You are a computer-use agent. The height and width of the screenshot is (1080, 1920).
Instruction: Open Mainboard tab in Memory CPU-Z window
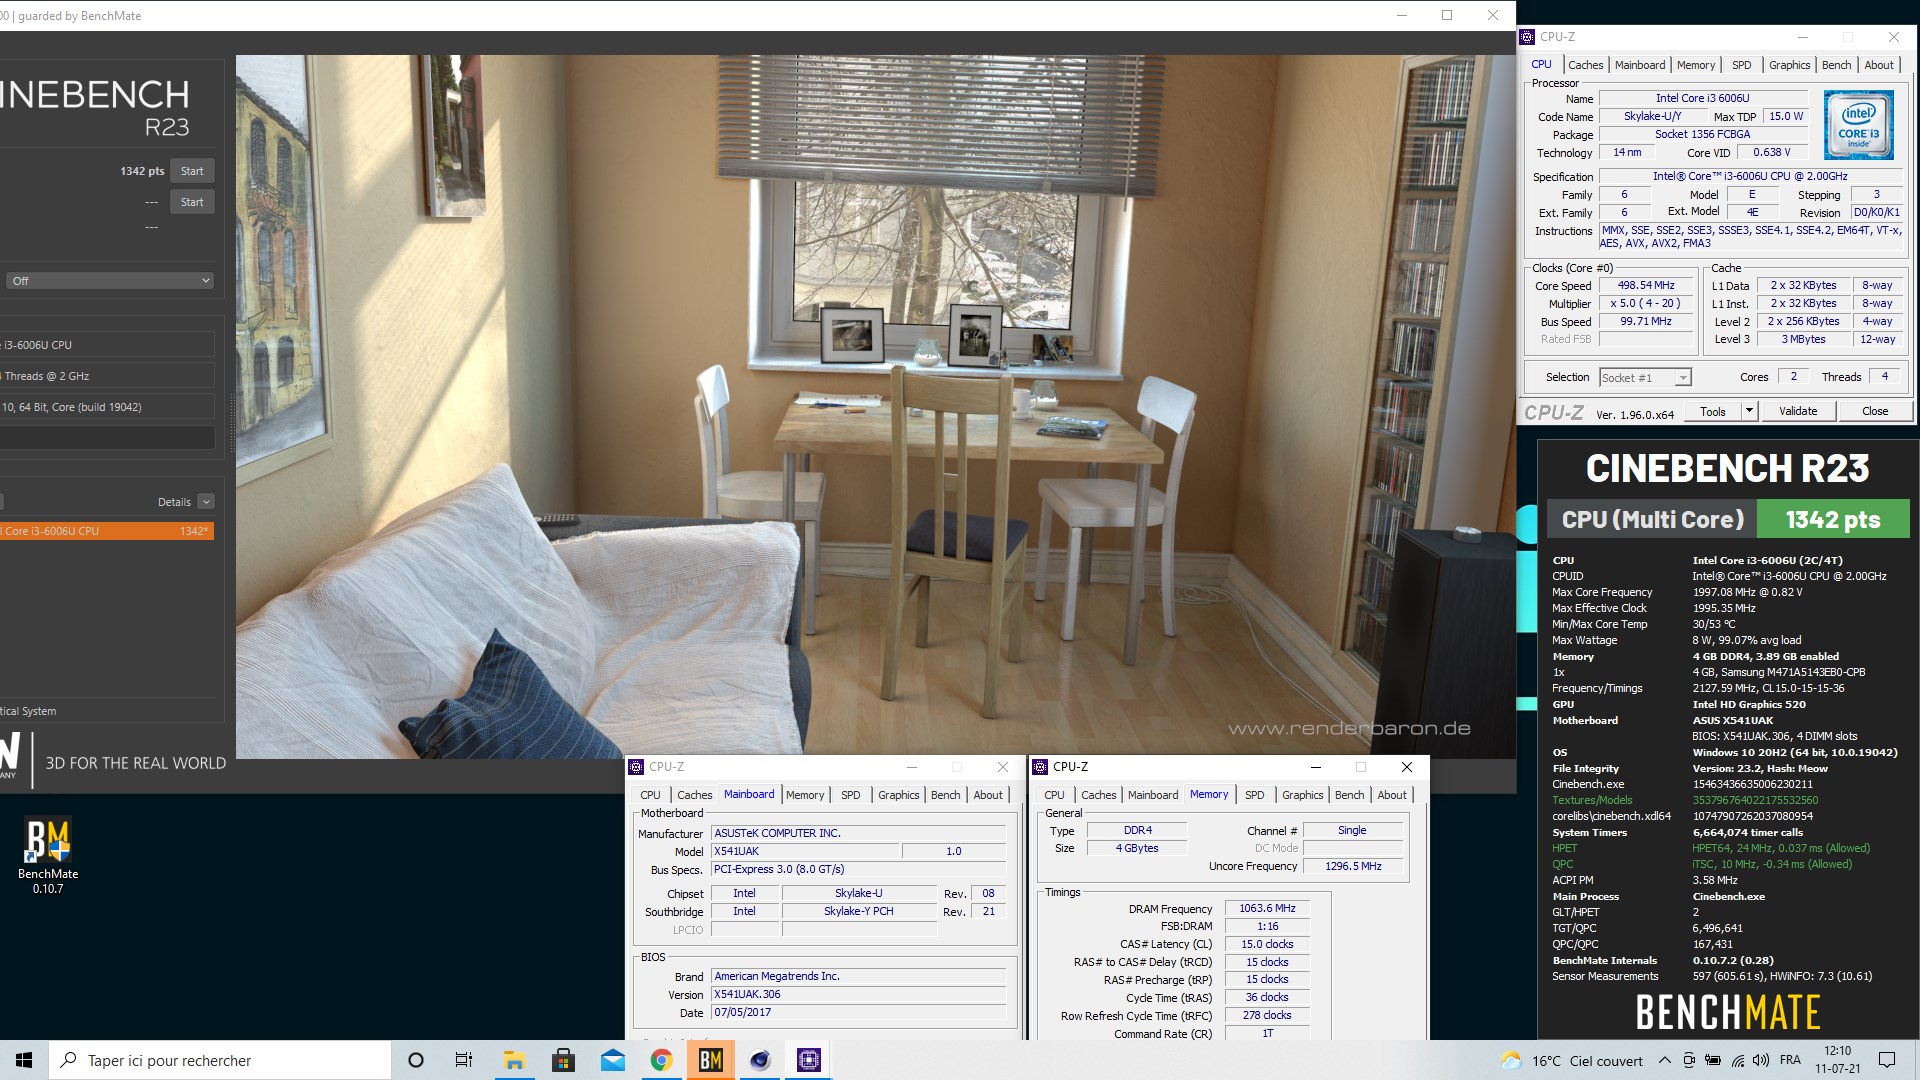pyautogui.click(x=1153, y=795)
